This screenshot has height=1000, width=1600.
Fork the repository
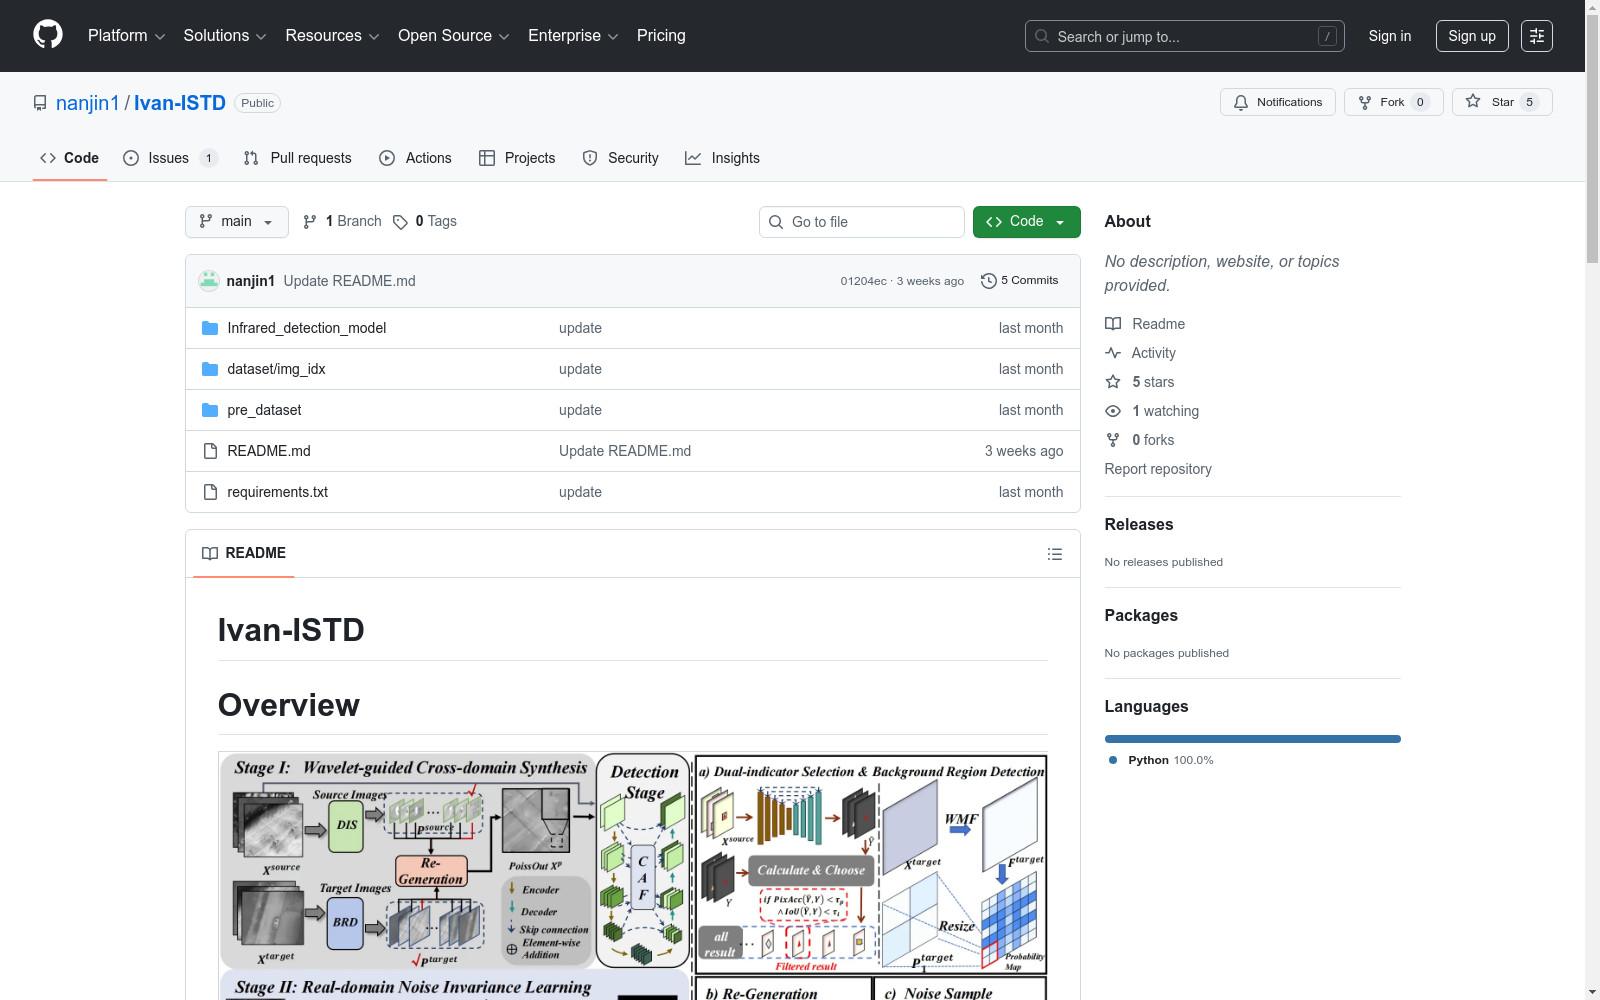1394,102
